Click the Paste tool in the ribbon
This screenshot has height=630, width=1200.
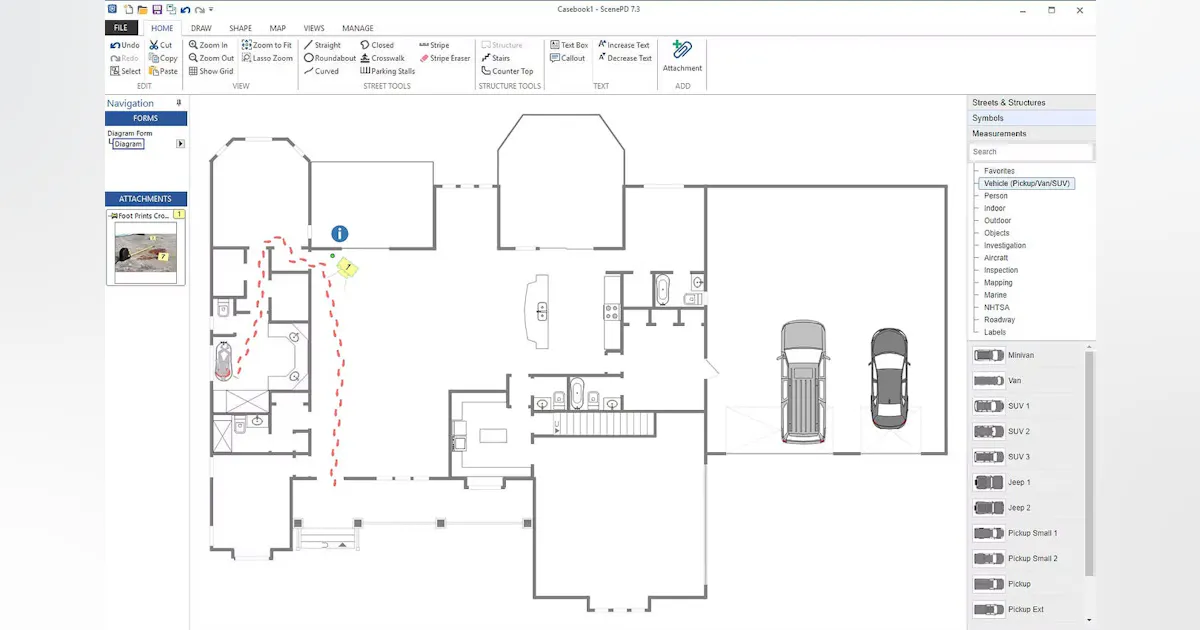click(x=163, y=71)
